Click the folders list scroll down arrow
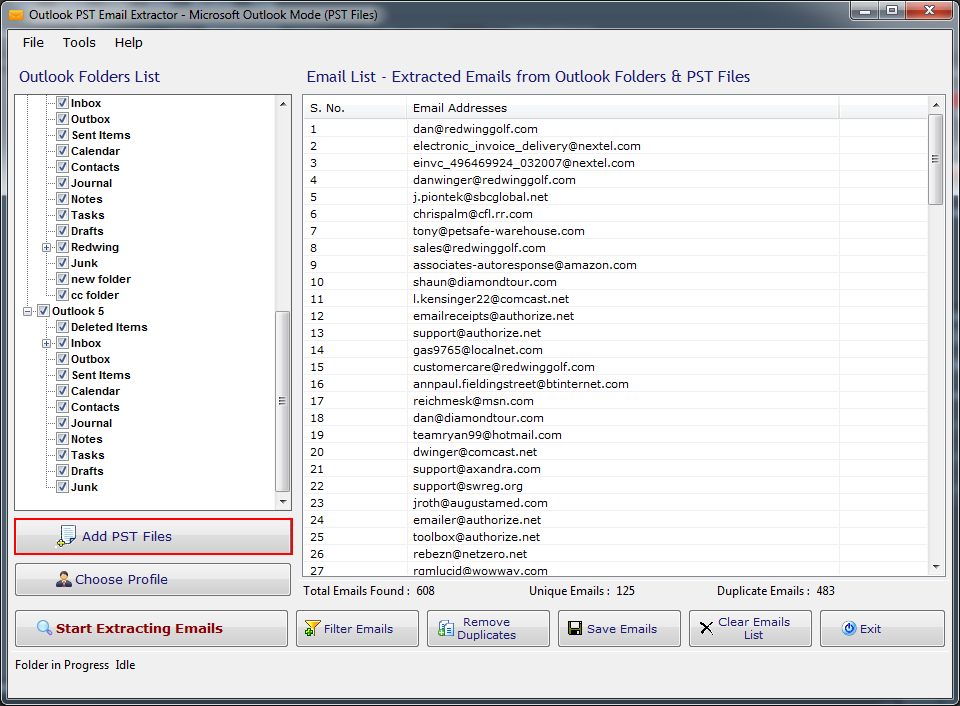The height and width of the screenshot is (706, 960). pos(283,501)
